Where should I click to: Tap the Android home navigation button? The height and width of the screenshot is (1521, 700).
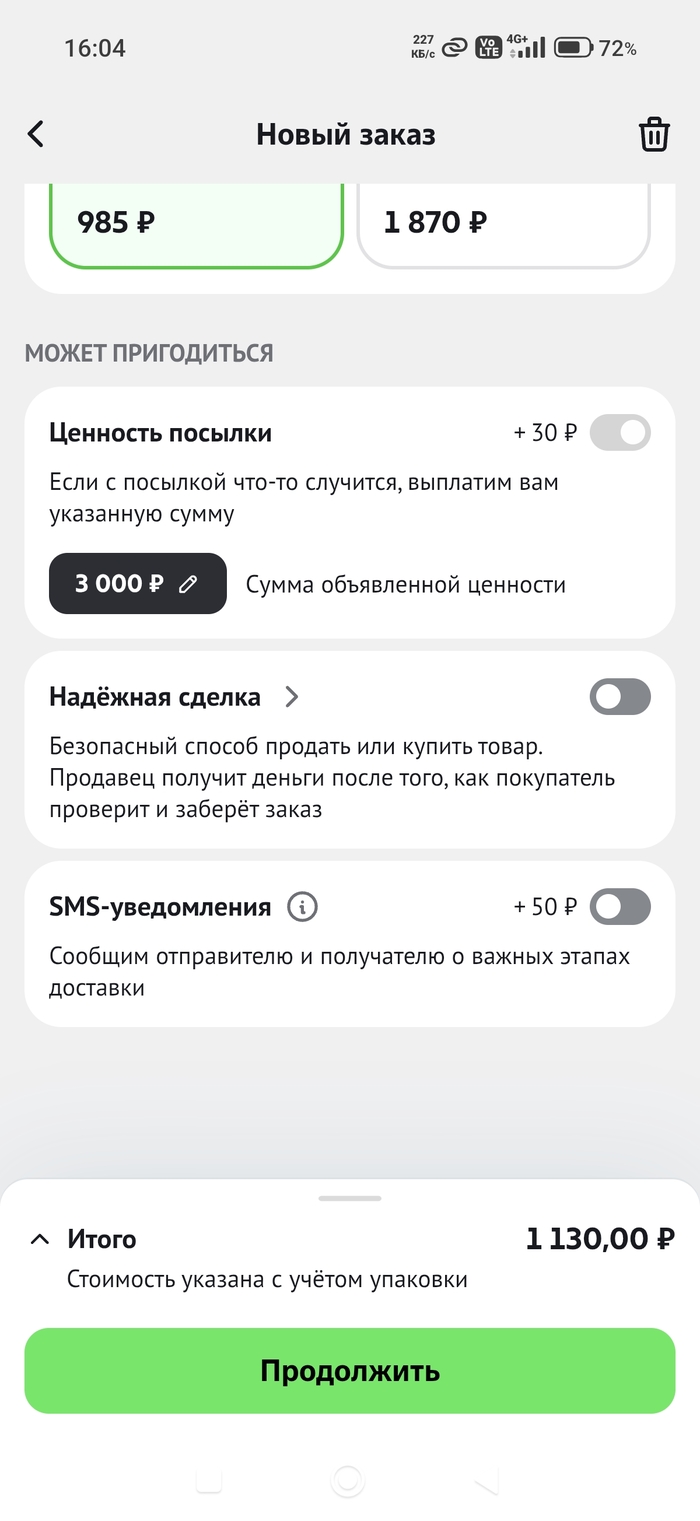348,1481
